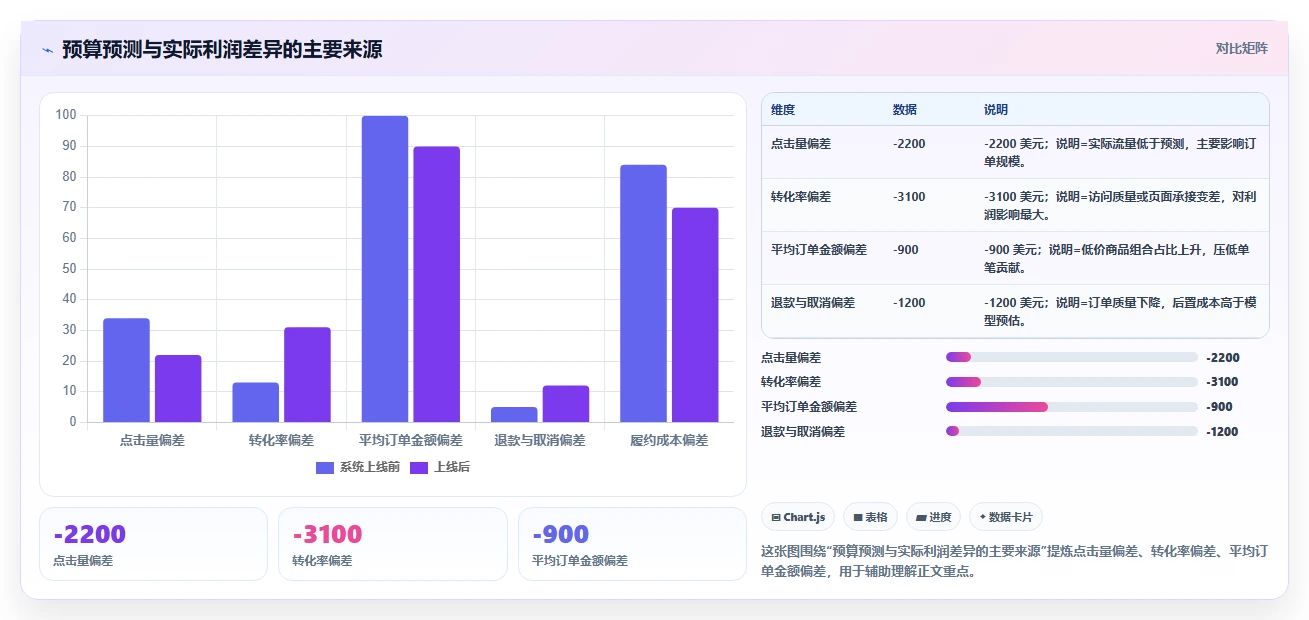Click the 系统上线前 bar for 履约成本偏差
This screenshot has width=1309, height=620.
(643, 293)
